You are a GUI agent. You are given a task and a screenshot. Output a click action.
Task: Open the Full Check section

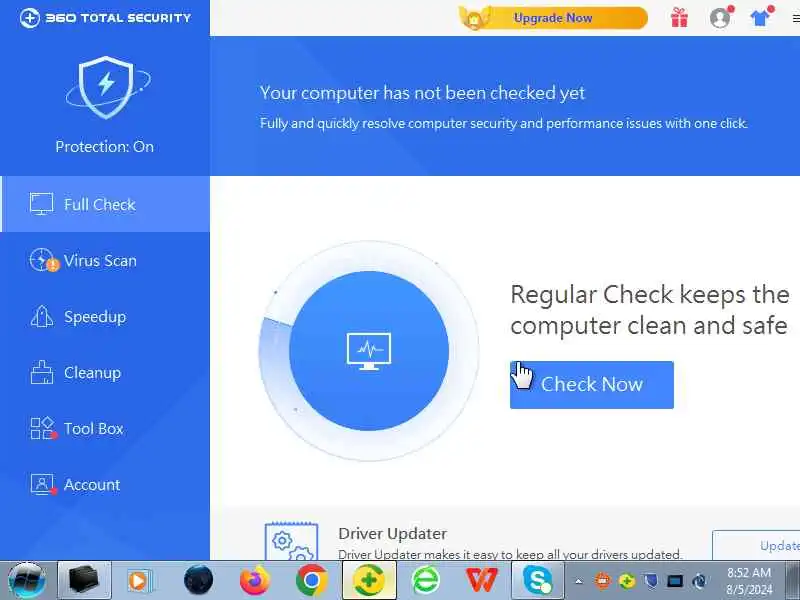pos(105,204)
